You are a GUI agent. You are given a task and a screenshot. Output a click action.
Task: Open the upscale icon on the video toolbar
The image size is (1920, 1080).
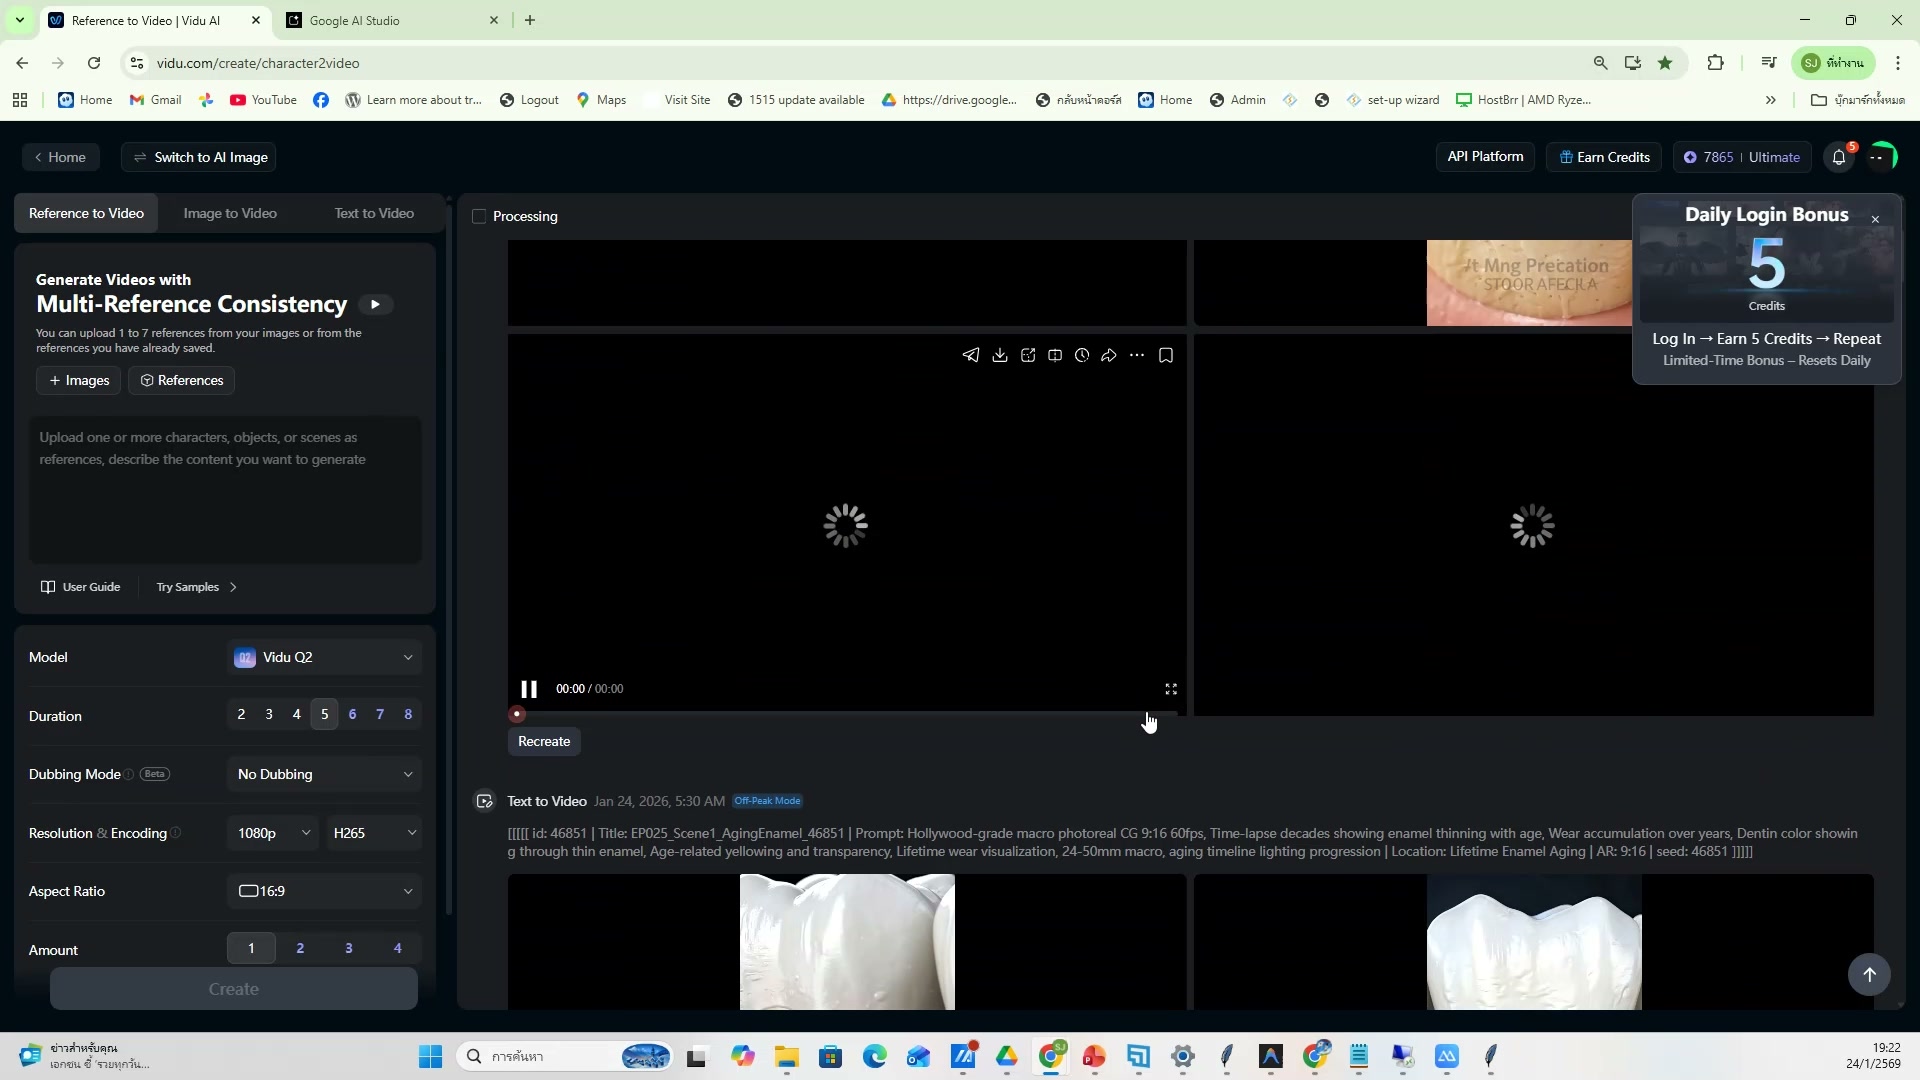coord(1028,355)
